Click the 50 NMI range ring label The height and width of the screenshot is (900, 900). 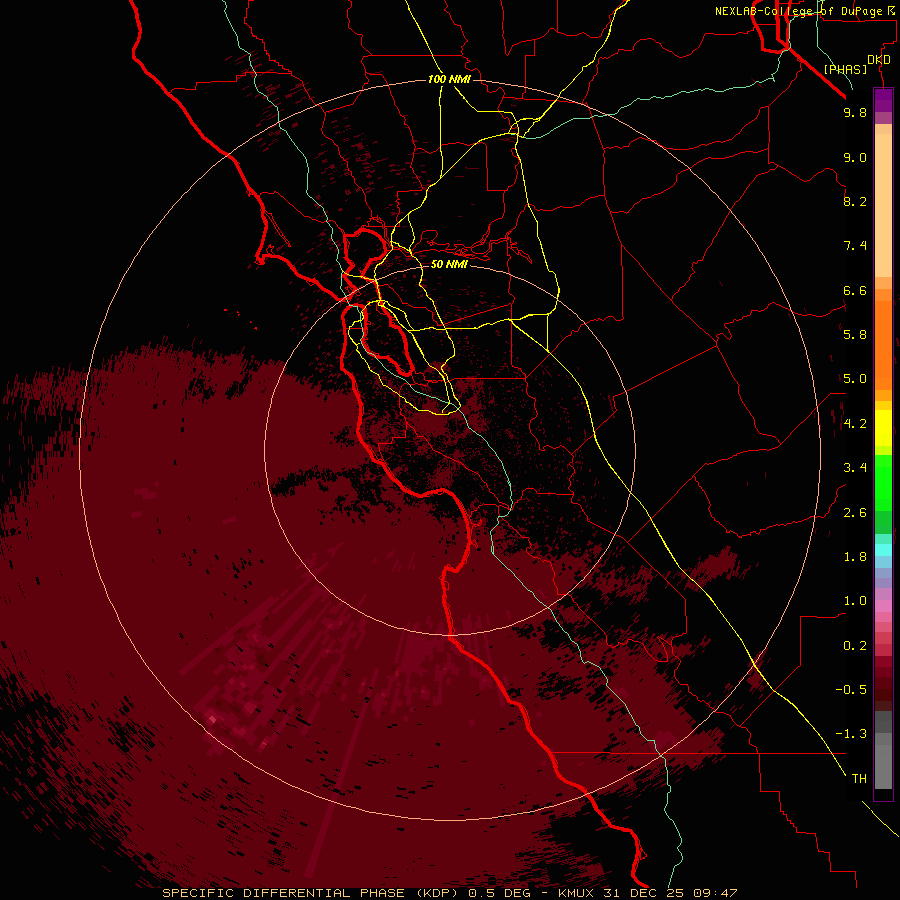click(449, 264)
